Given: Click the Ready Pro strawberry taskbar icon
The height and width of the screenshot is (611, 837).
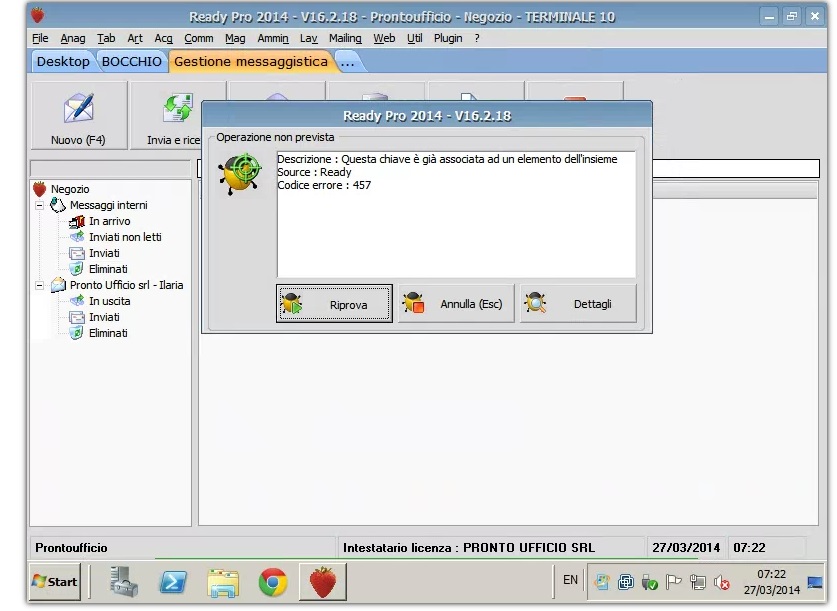Looking at the screenshot, I should click(323, 582).
